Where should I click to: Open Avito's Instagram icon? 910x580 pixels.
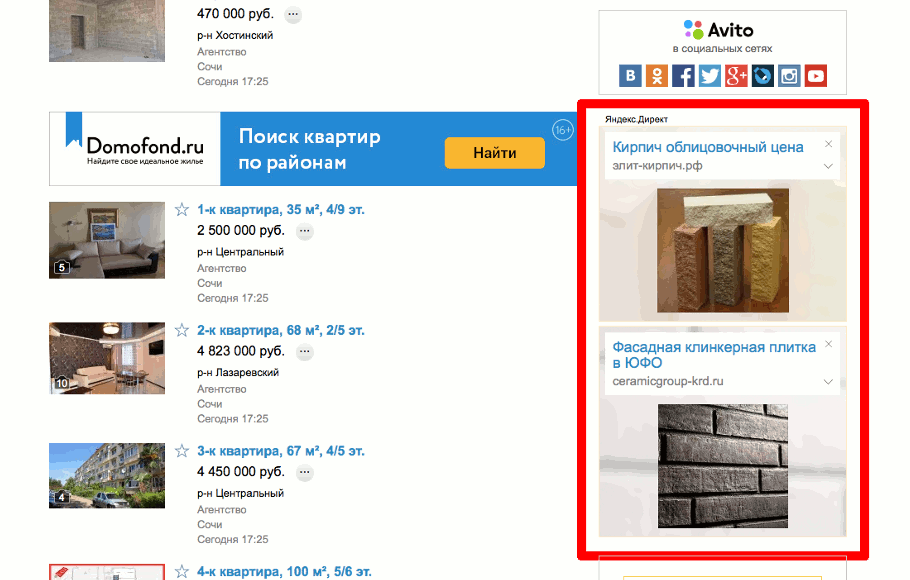click(x=789, y=75)
